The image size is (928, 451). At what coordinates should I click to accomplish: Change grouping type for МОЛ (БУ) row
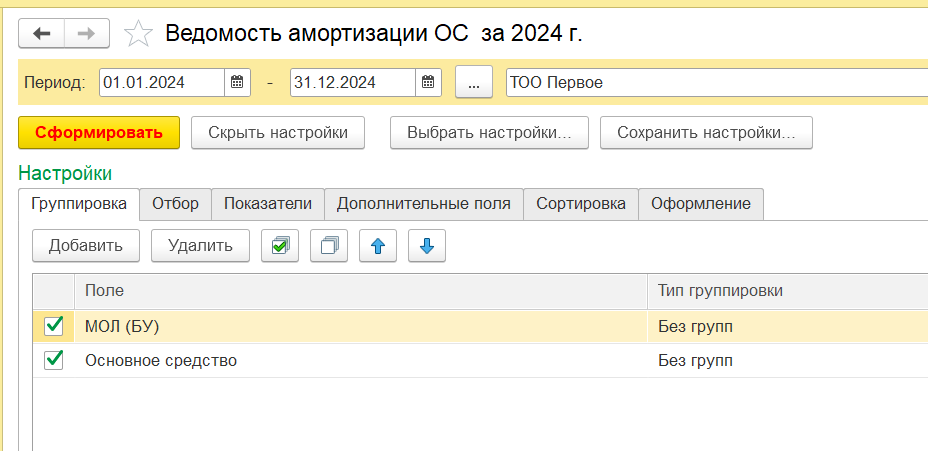click(780, 325)
